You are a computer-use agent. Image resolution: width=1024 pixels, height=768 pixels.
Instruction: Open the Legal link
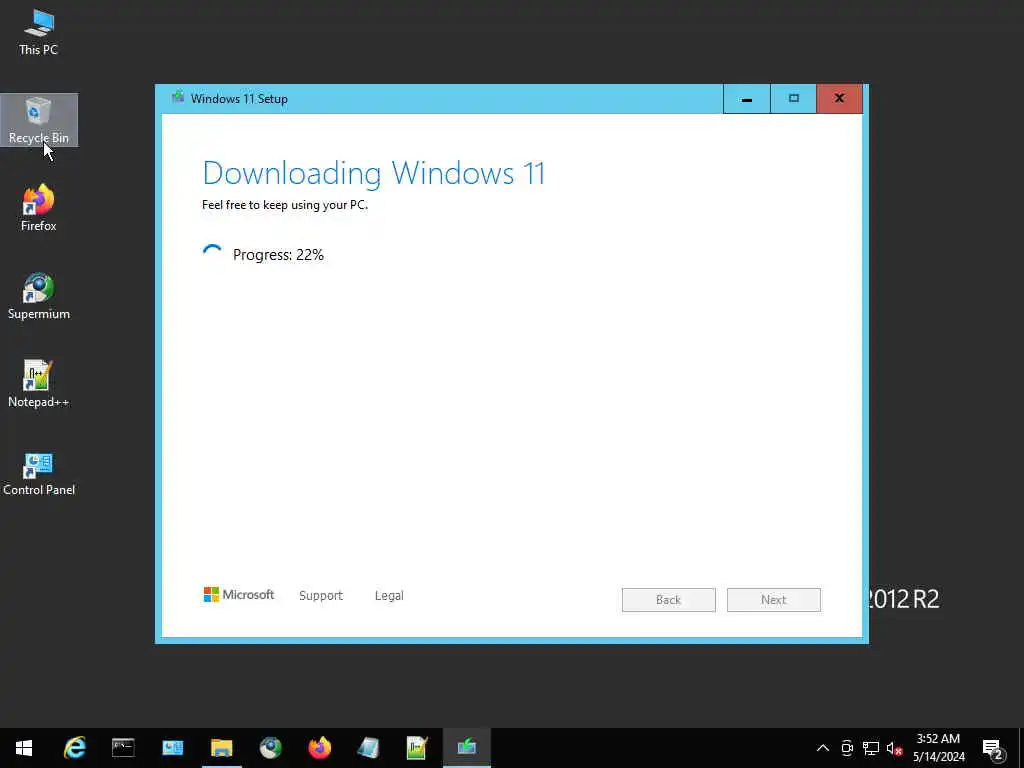coord(389,596)
